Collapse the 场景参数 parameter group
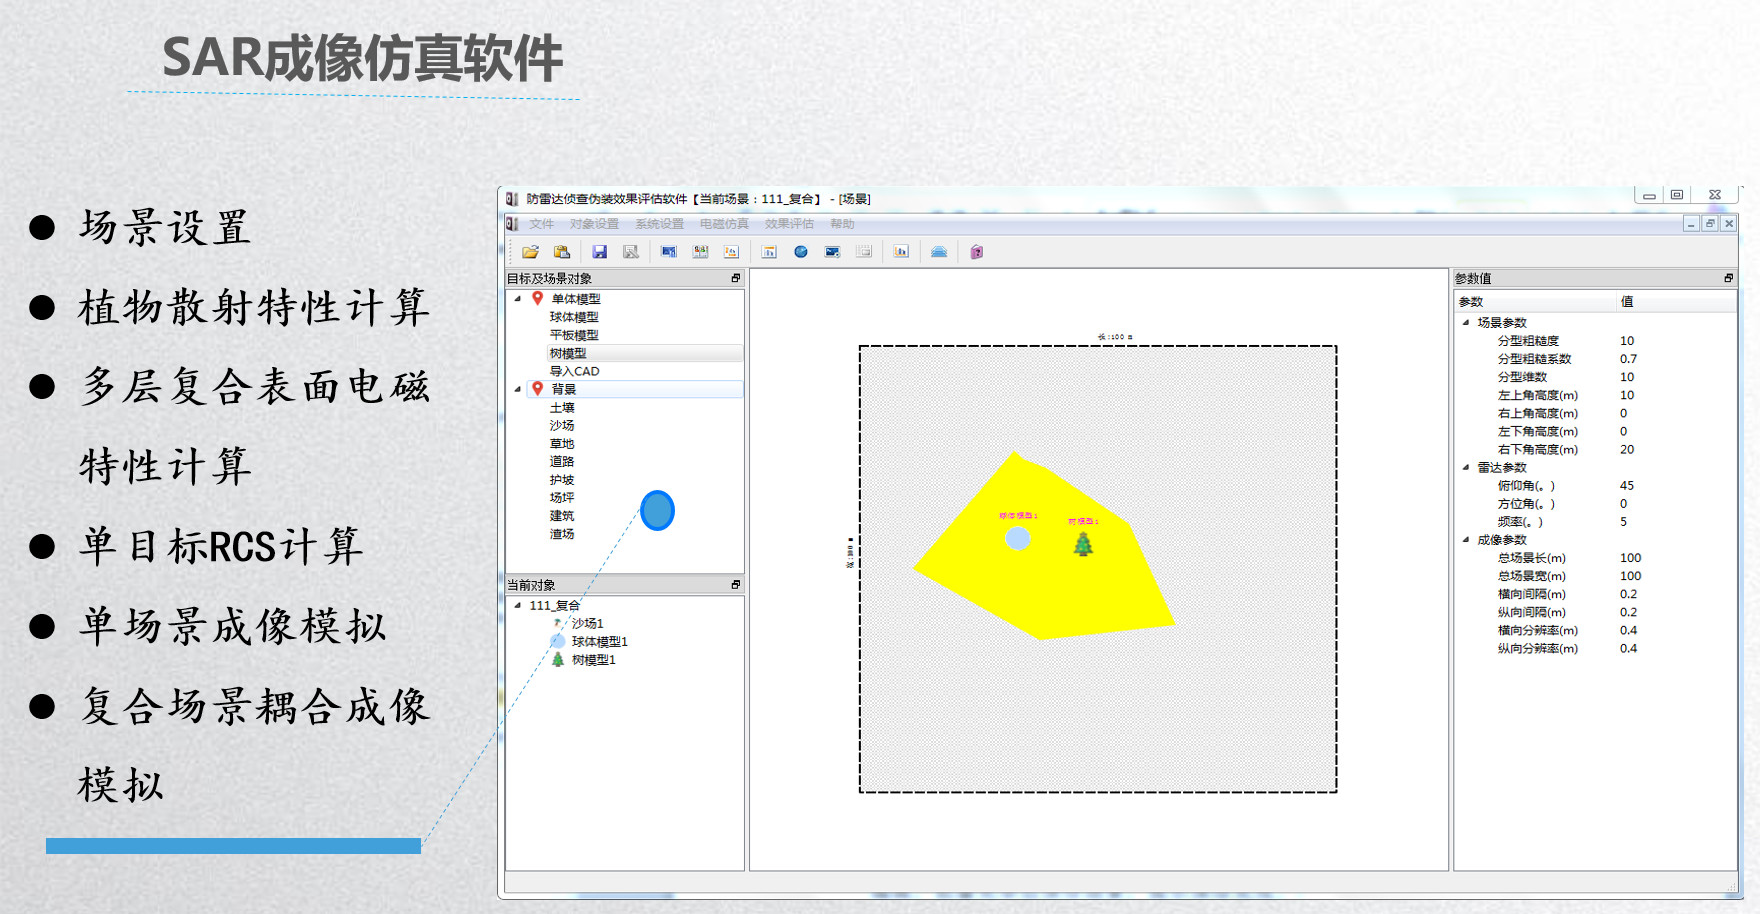This screenshot has height=914, width=1760. pos(1466,322)
